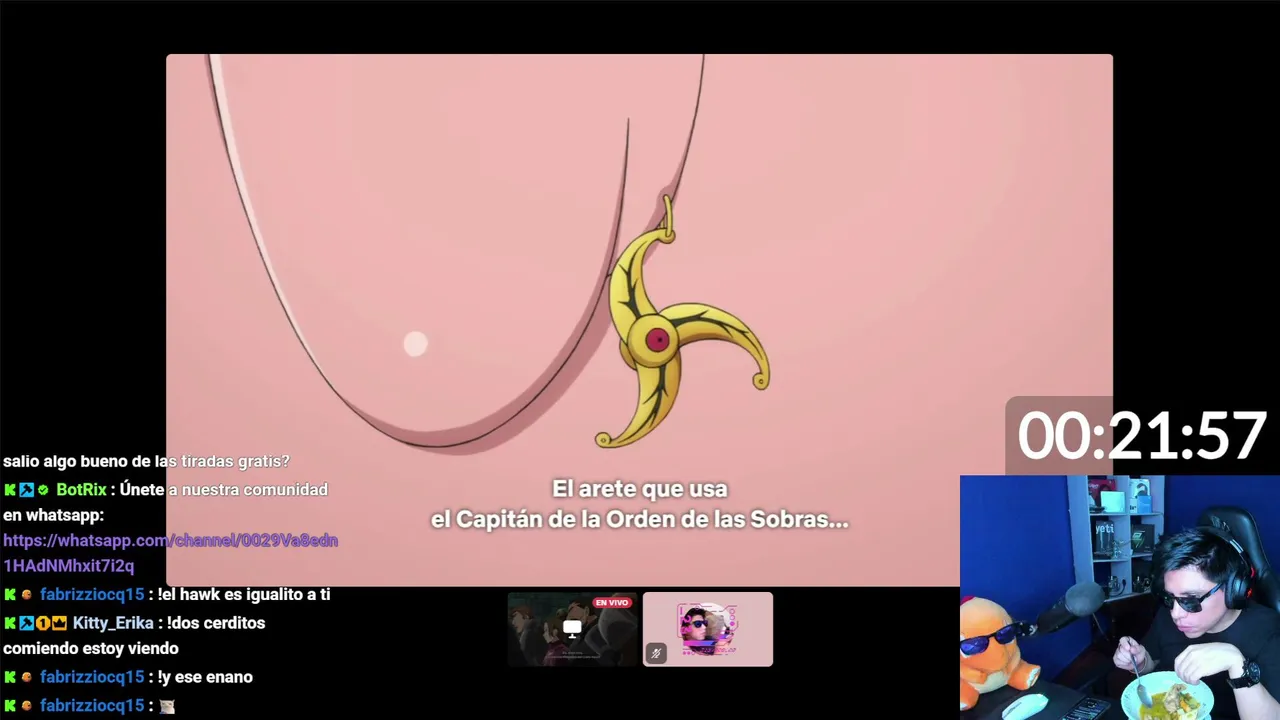Click the orange number-one badge beside Kitty_Erika

pos(43,623)
